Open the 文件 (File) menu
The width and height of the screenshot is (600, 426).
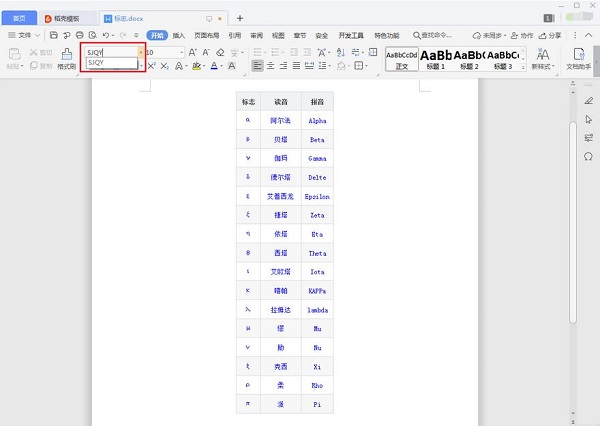(x=24, y=35)
